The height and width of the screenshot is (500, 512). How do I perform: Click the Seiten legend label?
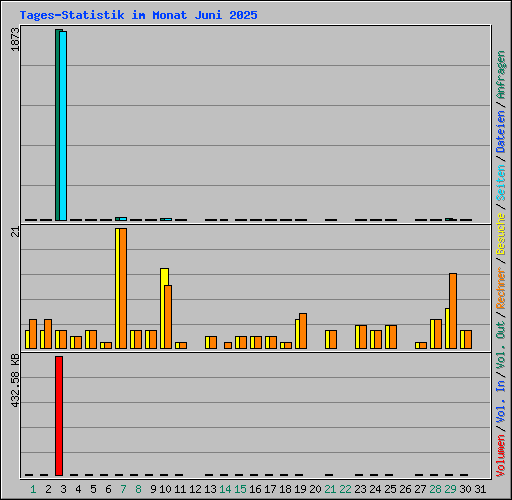501,183
